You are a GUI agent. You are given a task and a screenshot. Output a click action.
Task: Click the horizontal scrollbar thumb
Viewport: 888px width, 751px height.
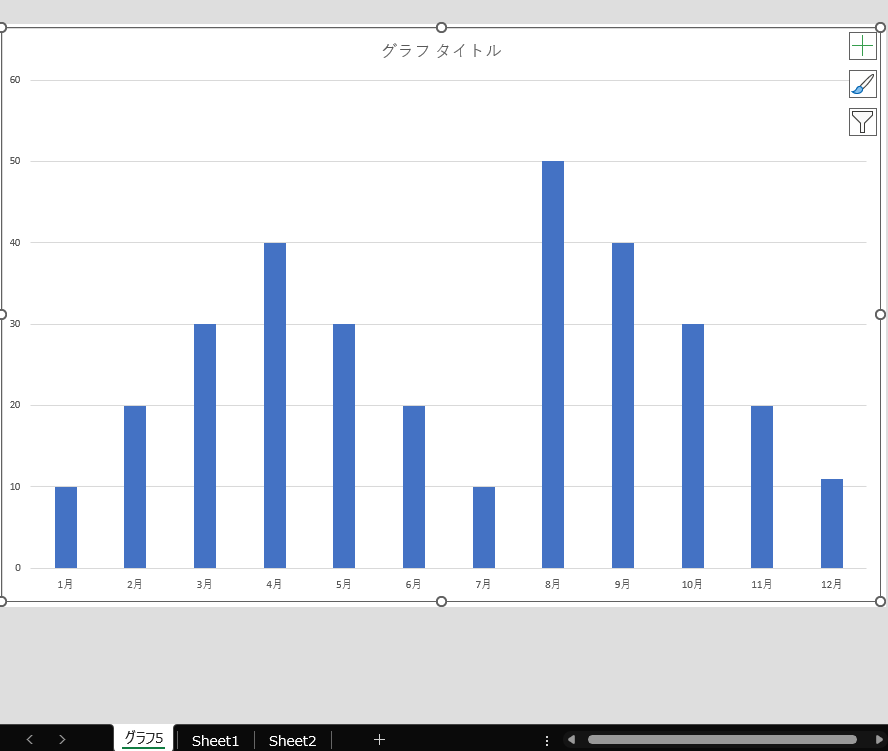point(722,739)
